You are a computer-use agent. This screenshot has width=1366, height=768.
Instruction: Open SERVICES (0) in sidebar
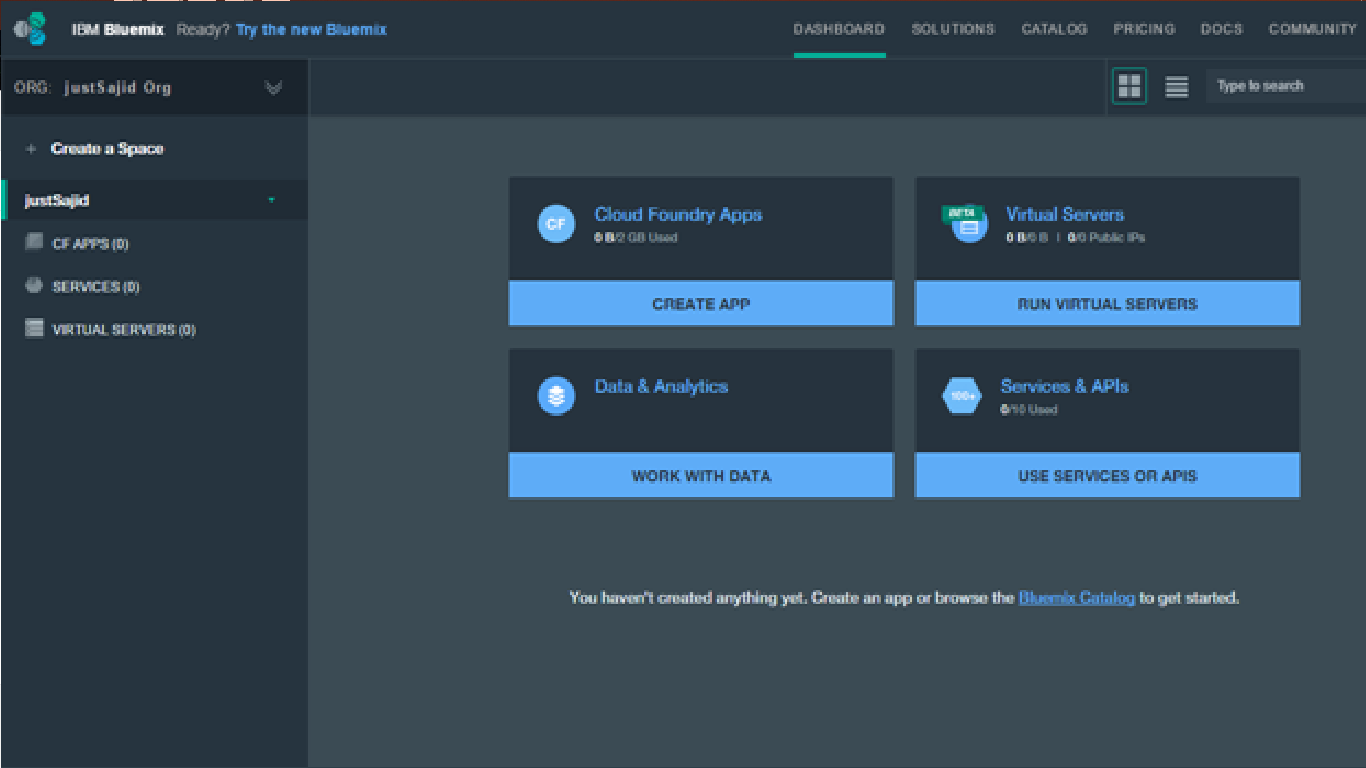point(95,286)
